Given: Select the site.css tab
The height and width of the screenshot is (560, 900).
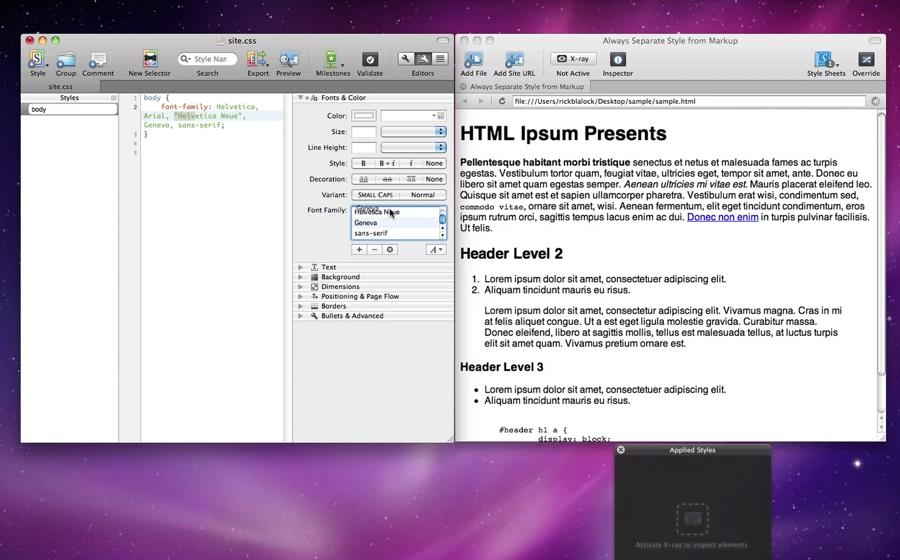Looking at the screenshot, I should point(60,87).
